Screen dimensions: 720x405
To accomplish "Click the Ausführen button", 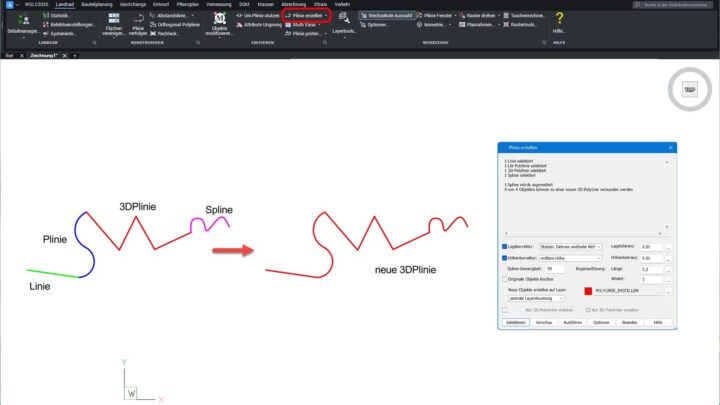I will [x=573, y=323].
